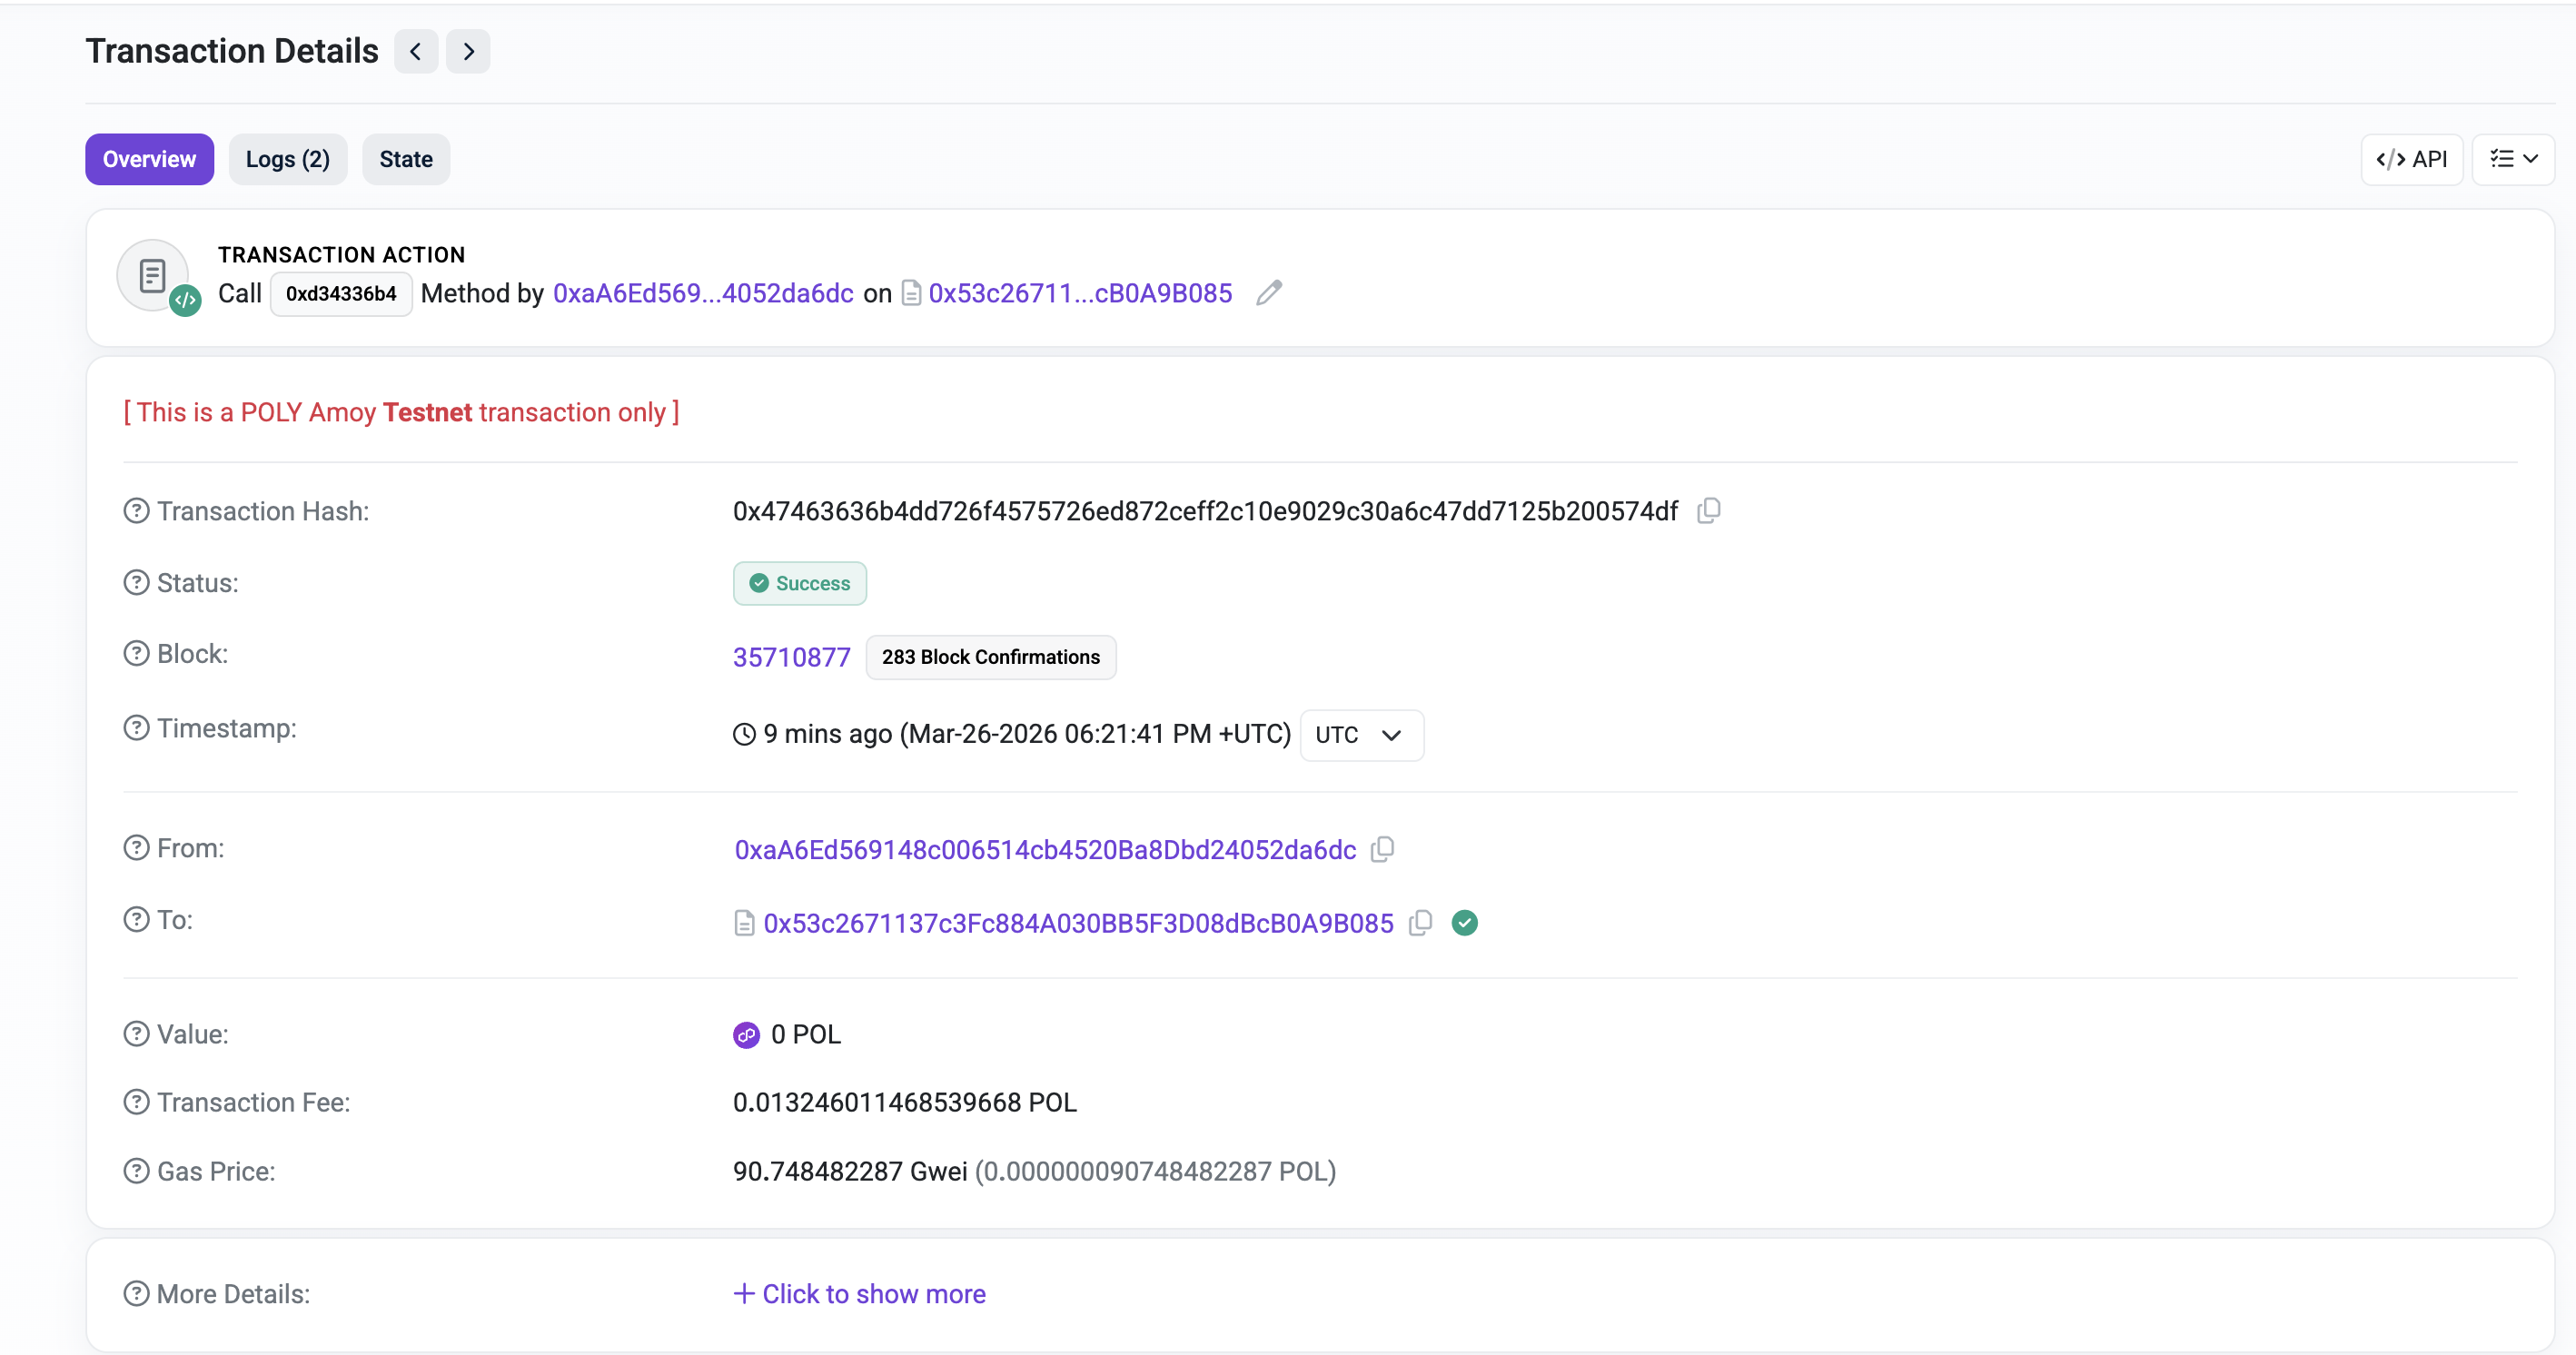The height and width of the screenshot is (1355, 2576).
Task: Click the API button
Action: [2412, 159]
